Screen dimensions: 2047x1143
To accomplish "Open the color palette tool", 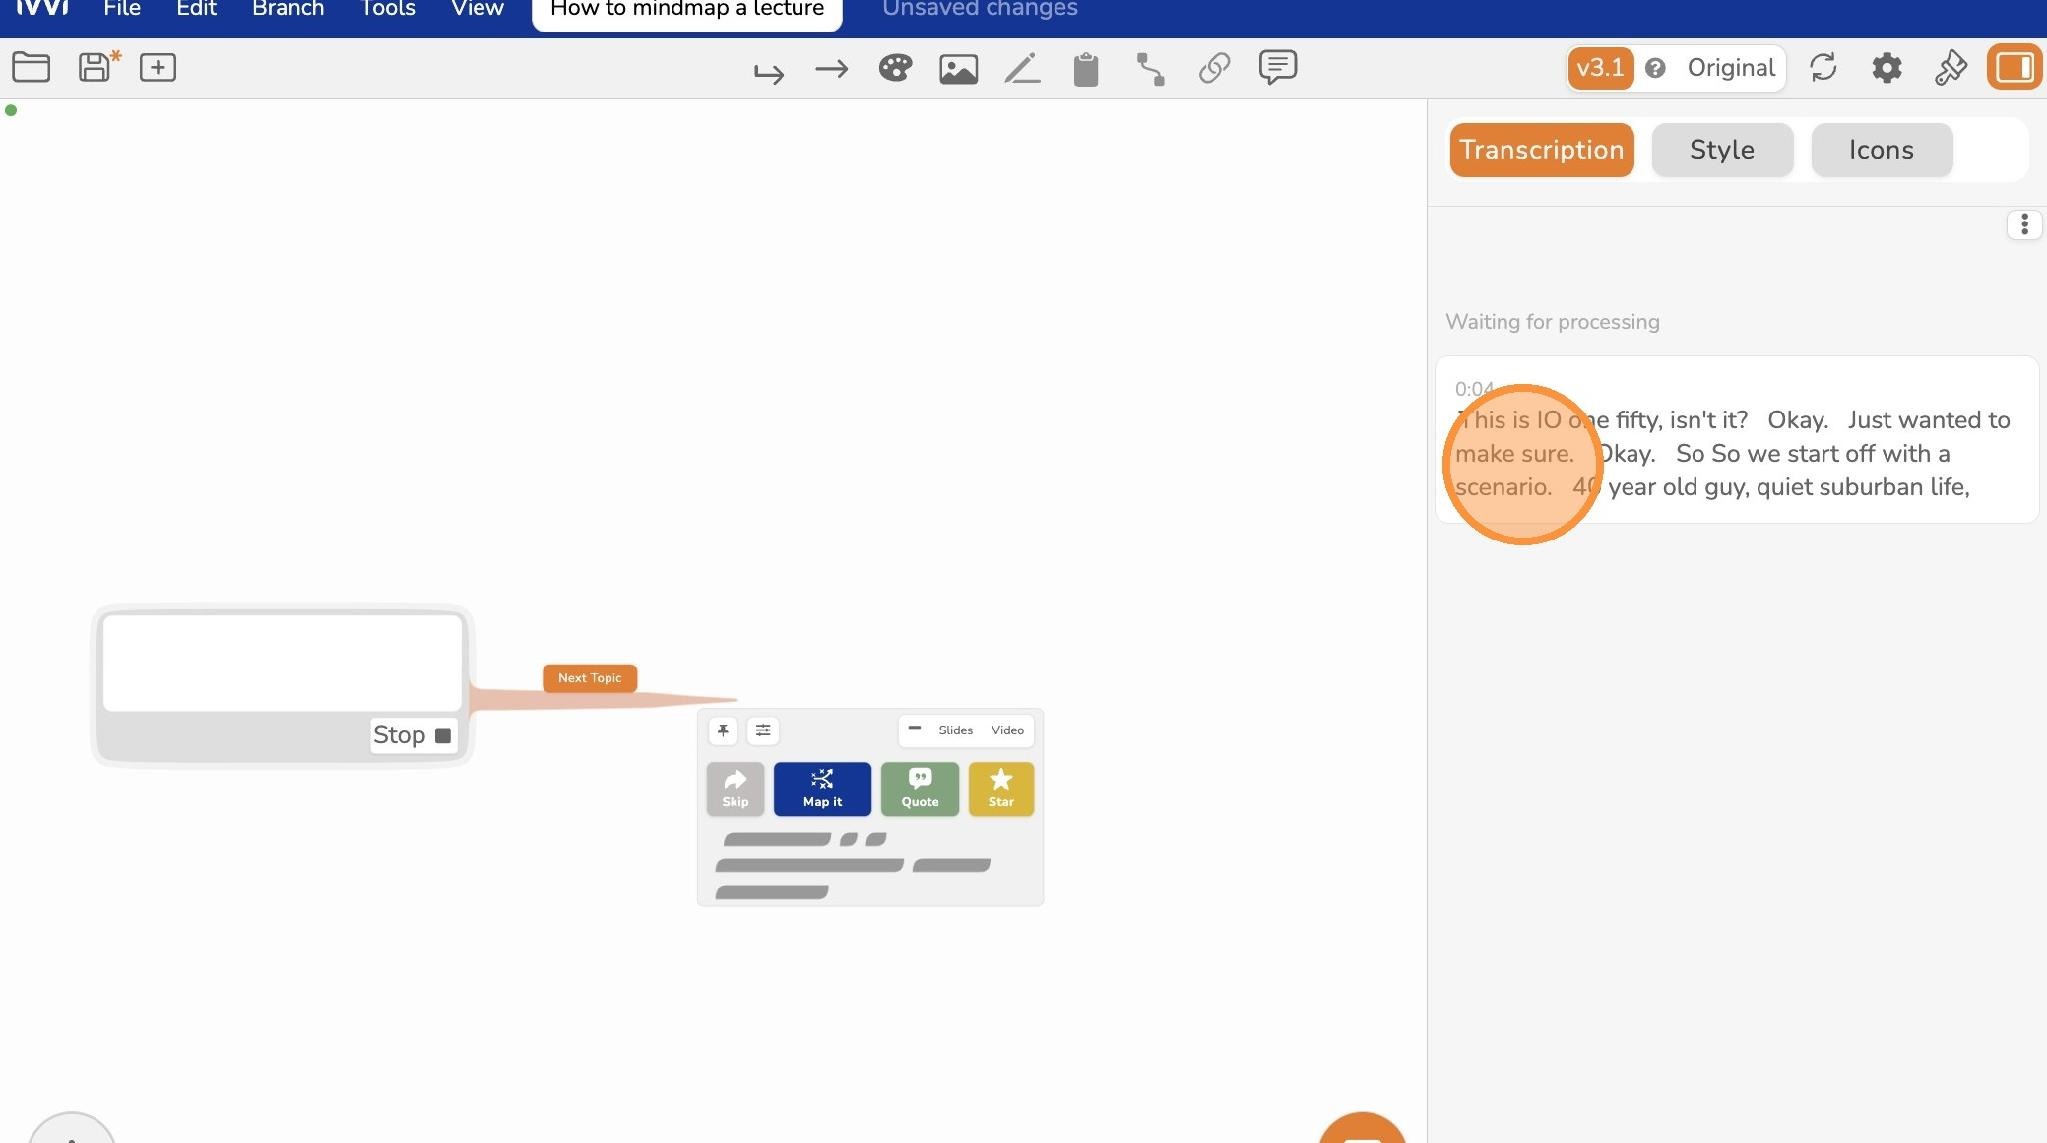I will point(895,68).
